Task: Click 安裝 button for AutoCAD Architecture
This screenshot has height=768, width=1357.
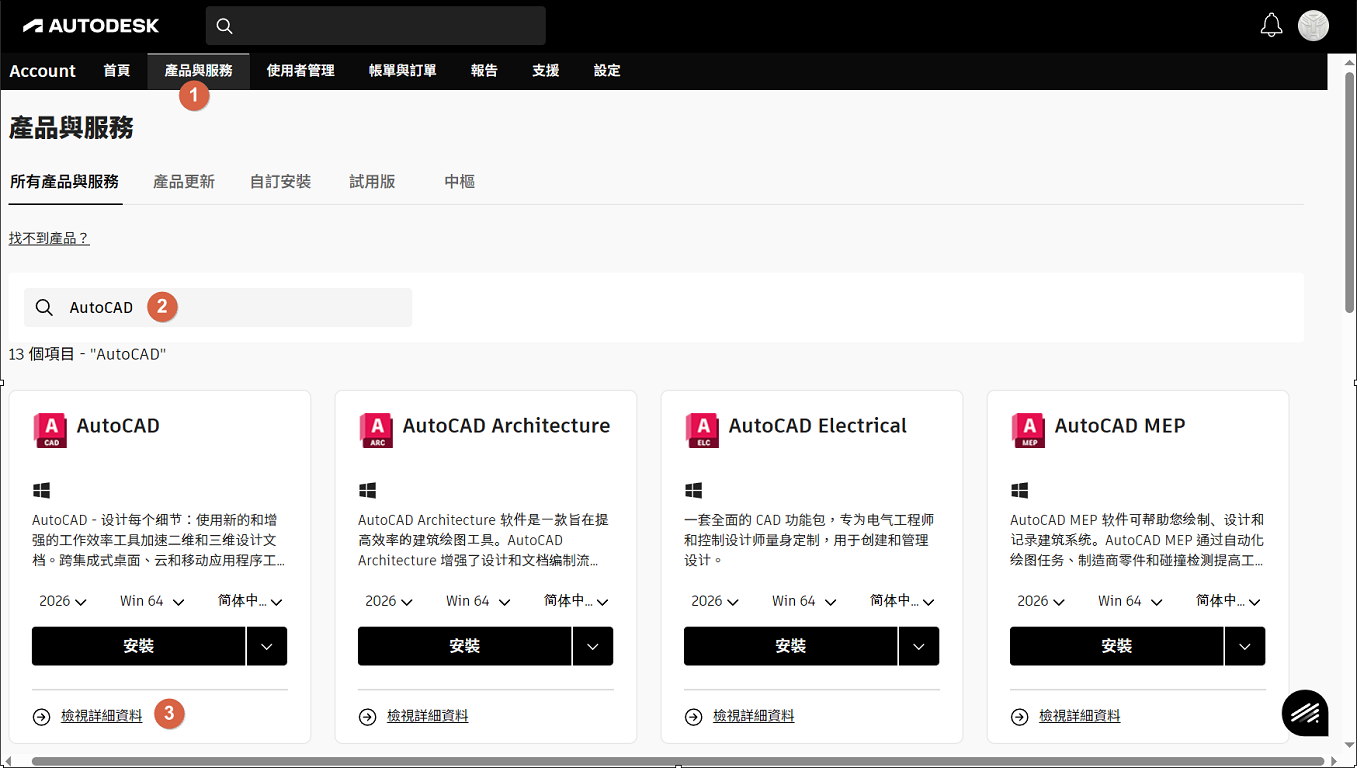Action: [465, 646]
